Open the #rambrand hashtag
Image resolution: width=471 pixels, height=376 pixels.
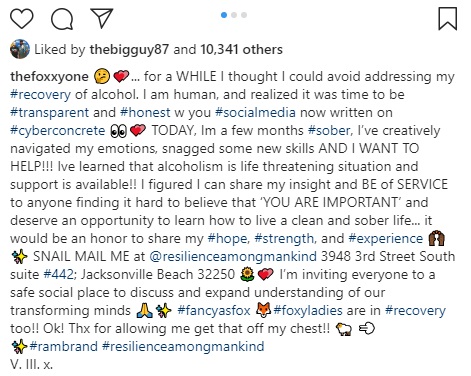click(x=63, y=347)
